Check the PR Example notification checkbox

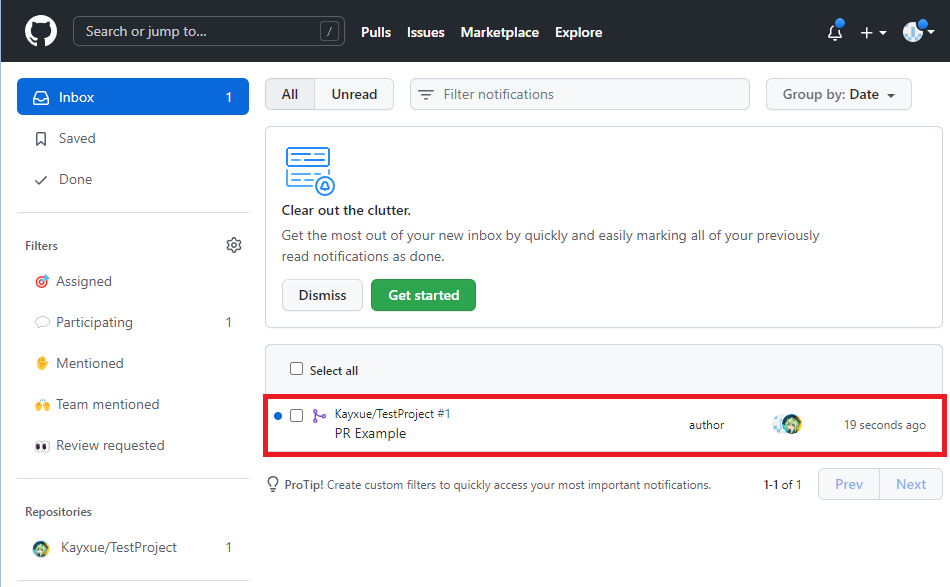(296, 416)
